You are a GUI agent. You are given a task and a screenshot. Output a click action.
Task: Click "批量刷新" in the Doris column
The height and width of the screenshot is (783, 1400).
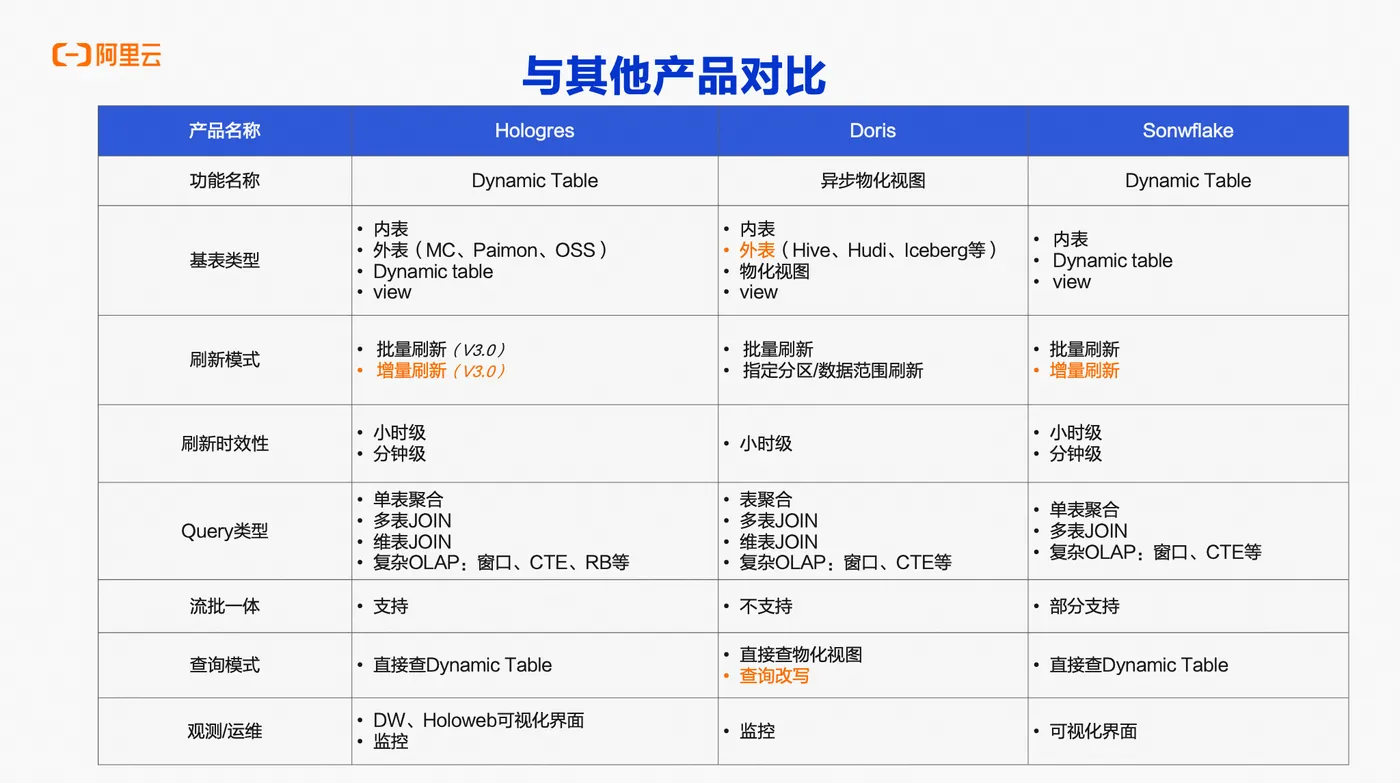click(x=777, y=349)
